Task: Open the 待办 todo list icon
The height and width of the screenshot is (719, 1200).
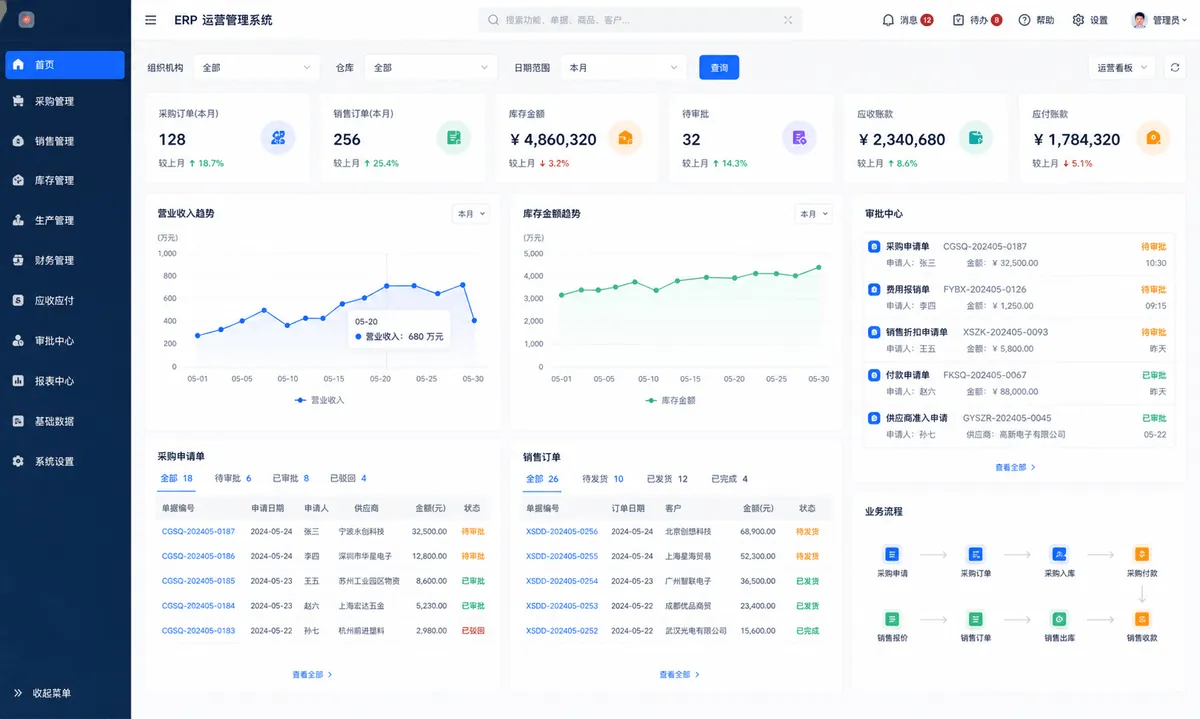Action: click(958, 20)
